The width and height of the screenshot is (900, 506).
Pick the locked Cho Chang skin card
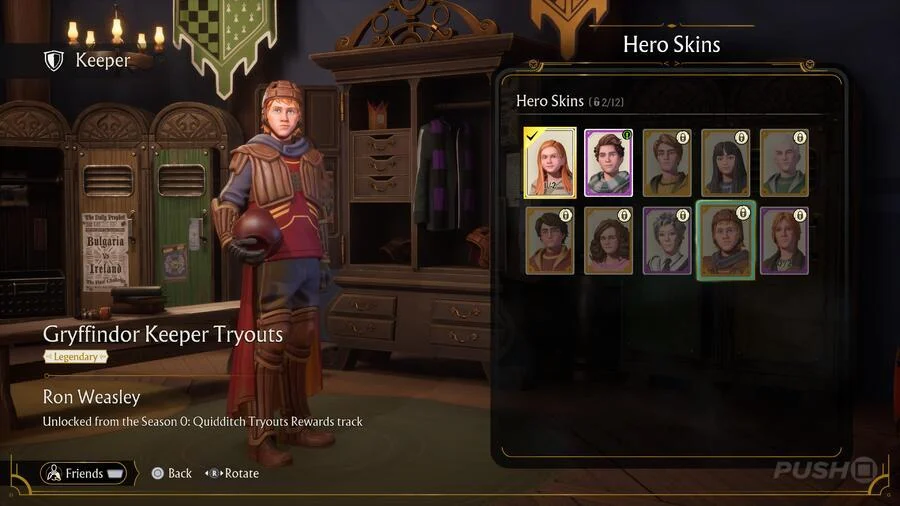tap(726, 163)
